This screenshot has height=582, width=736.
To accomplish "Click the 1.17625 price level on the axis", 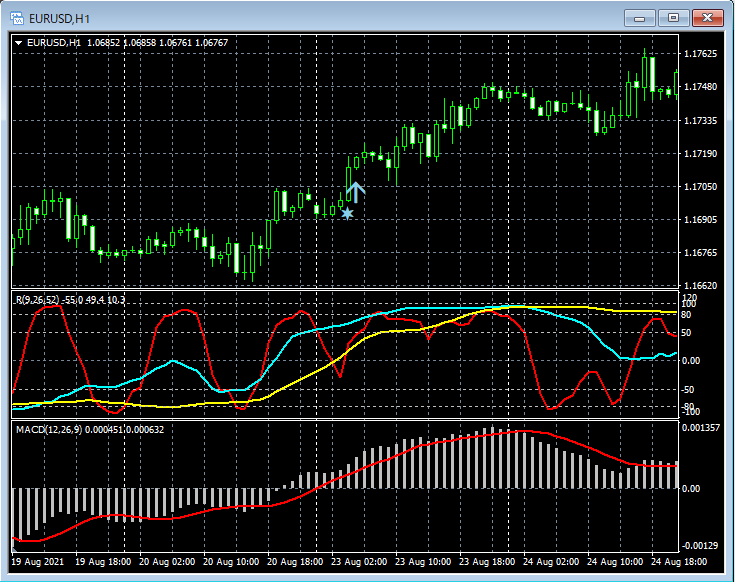I will tap(701, 54).
